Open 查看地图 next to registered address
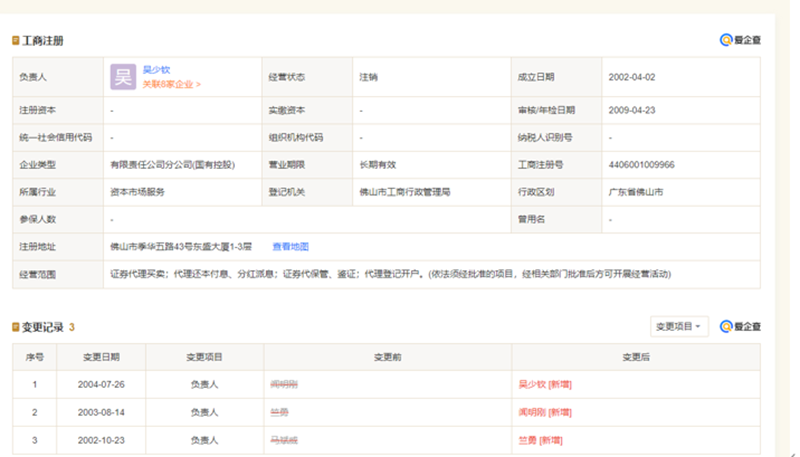This screenshot has height=457, width=800. pyautogui.click(x=290, y=246)
